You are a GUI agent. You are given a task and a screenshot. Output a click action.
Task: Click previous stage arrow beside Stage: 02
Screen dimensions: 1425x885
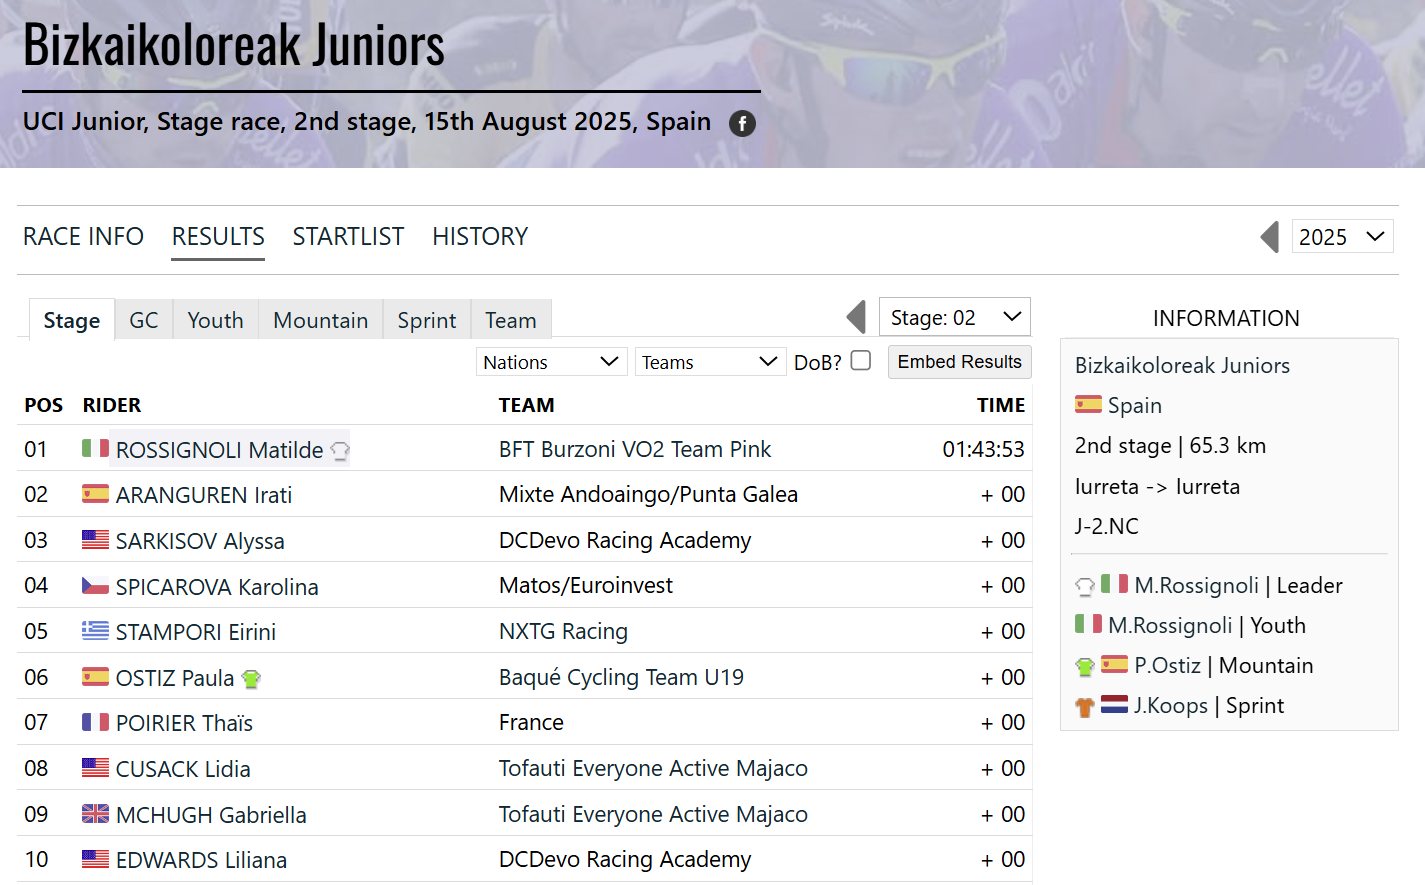[x=856, y=317]
